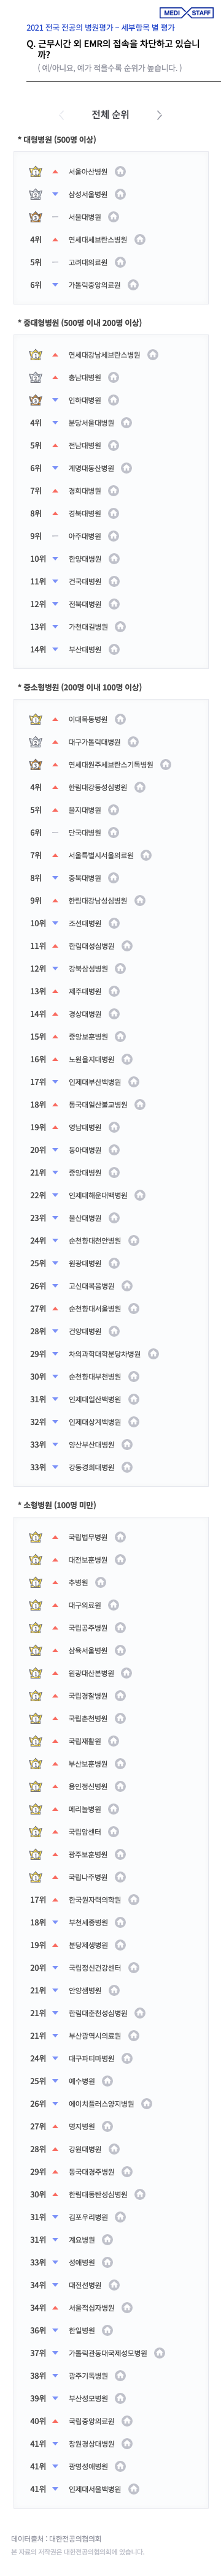221x2576 pixels.
Task: Go to previous ranking category arrow
Action: point(61,115)
